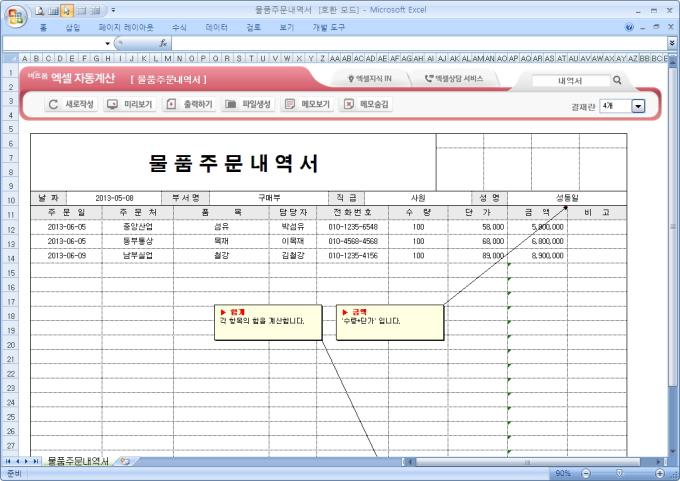Click the formula bar input
Viewport: 680px width, 481px height.
pyautogui.click(x=419, y=43)
